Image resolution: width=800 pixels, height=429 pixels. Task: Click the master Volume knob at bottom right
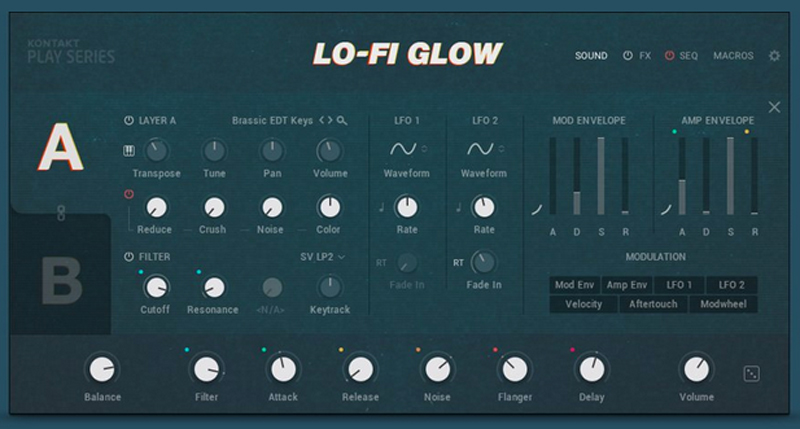pyautogui.click(x=696, y=369)
